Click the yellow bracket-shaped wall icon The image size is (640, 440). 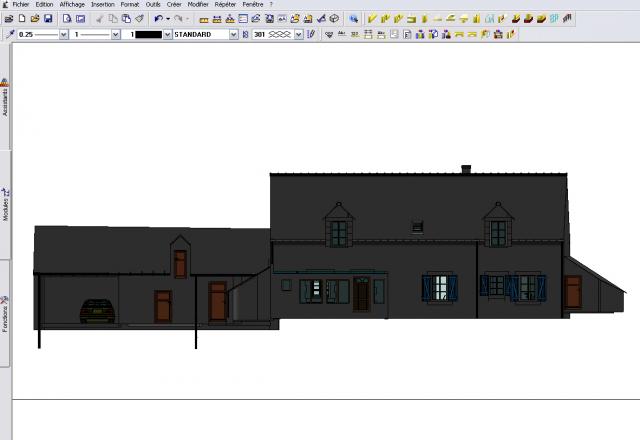pos(411,18)
